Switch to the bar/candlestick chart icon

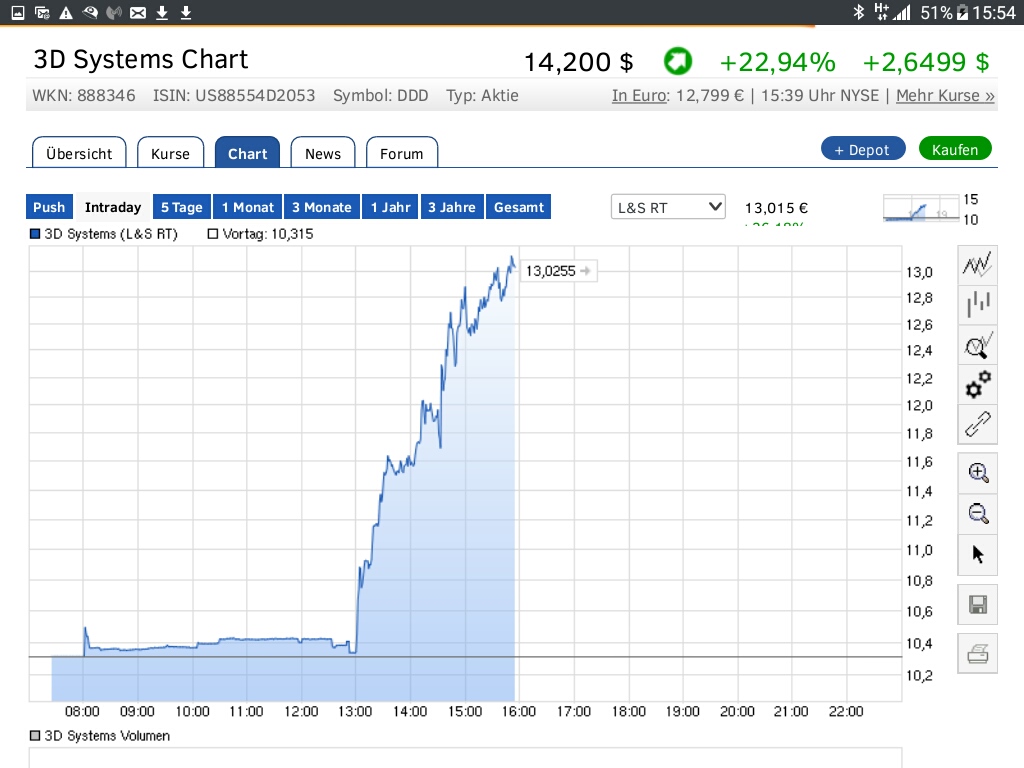(x=978, y=304)
